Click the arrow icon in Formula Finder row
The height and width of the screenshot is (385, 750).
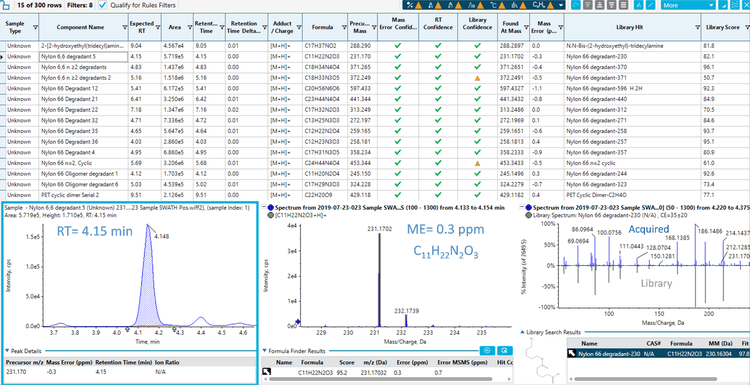pos(266,372)
